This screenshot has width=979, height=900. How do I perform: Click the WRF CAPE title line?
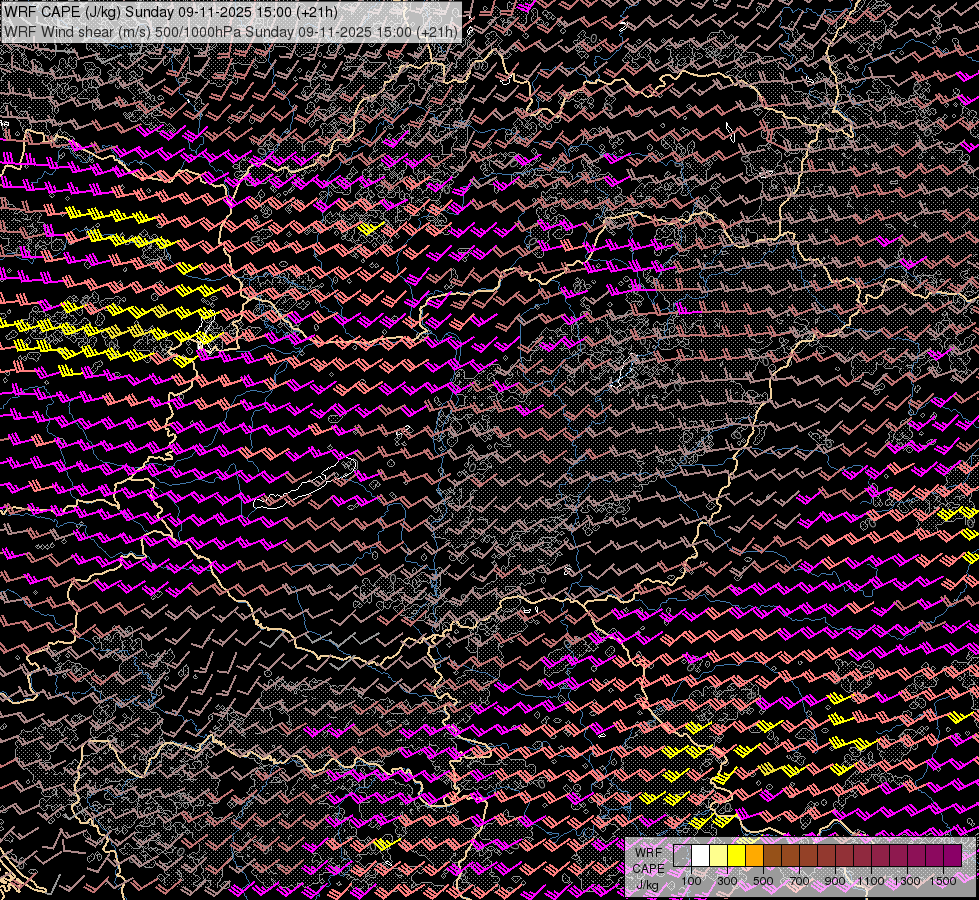[x=171, y=12]
